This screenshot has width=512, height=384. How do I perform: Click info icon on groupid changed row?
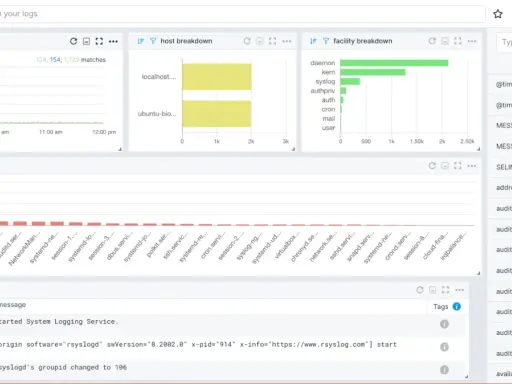pyautogui.click(x=444, y=370)
